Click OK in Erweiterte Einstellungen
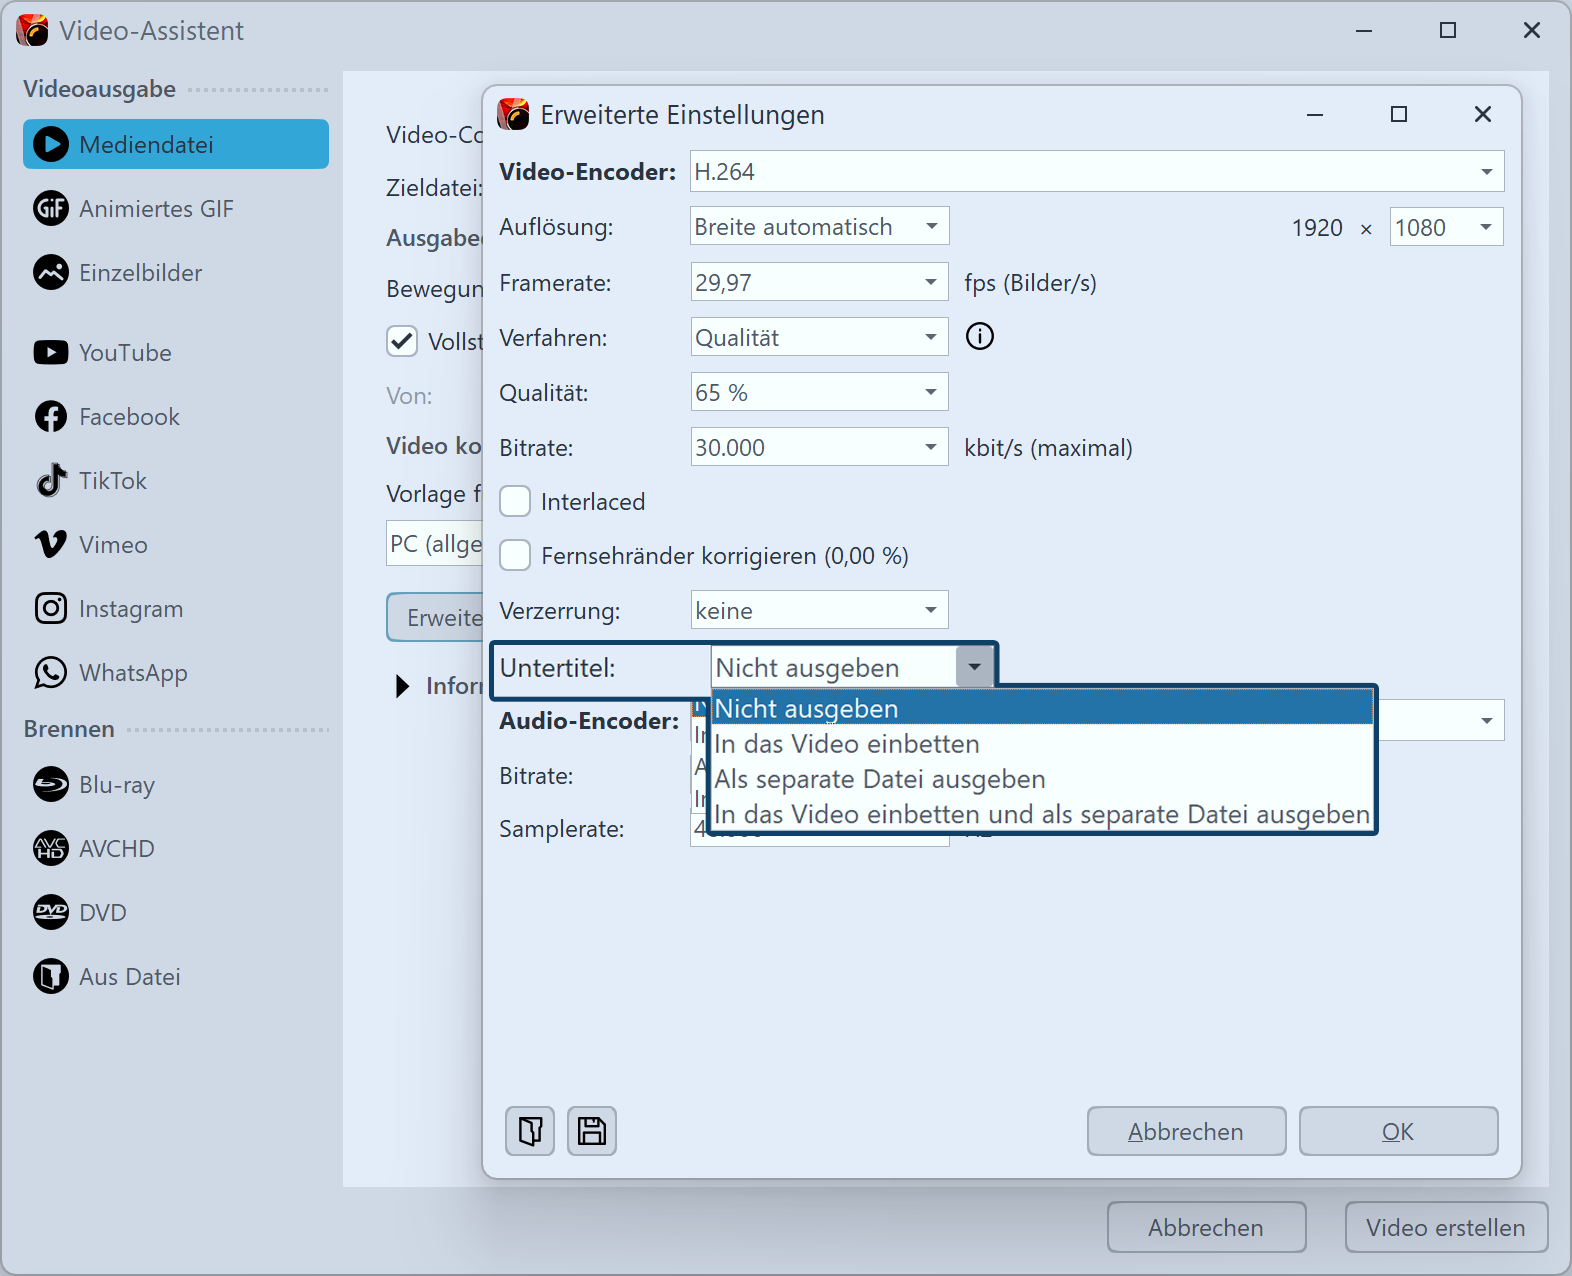The height and width of the screenshot is (1276, 1572). pyautogui.click(x=1397, y=1131)
